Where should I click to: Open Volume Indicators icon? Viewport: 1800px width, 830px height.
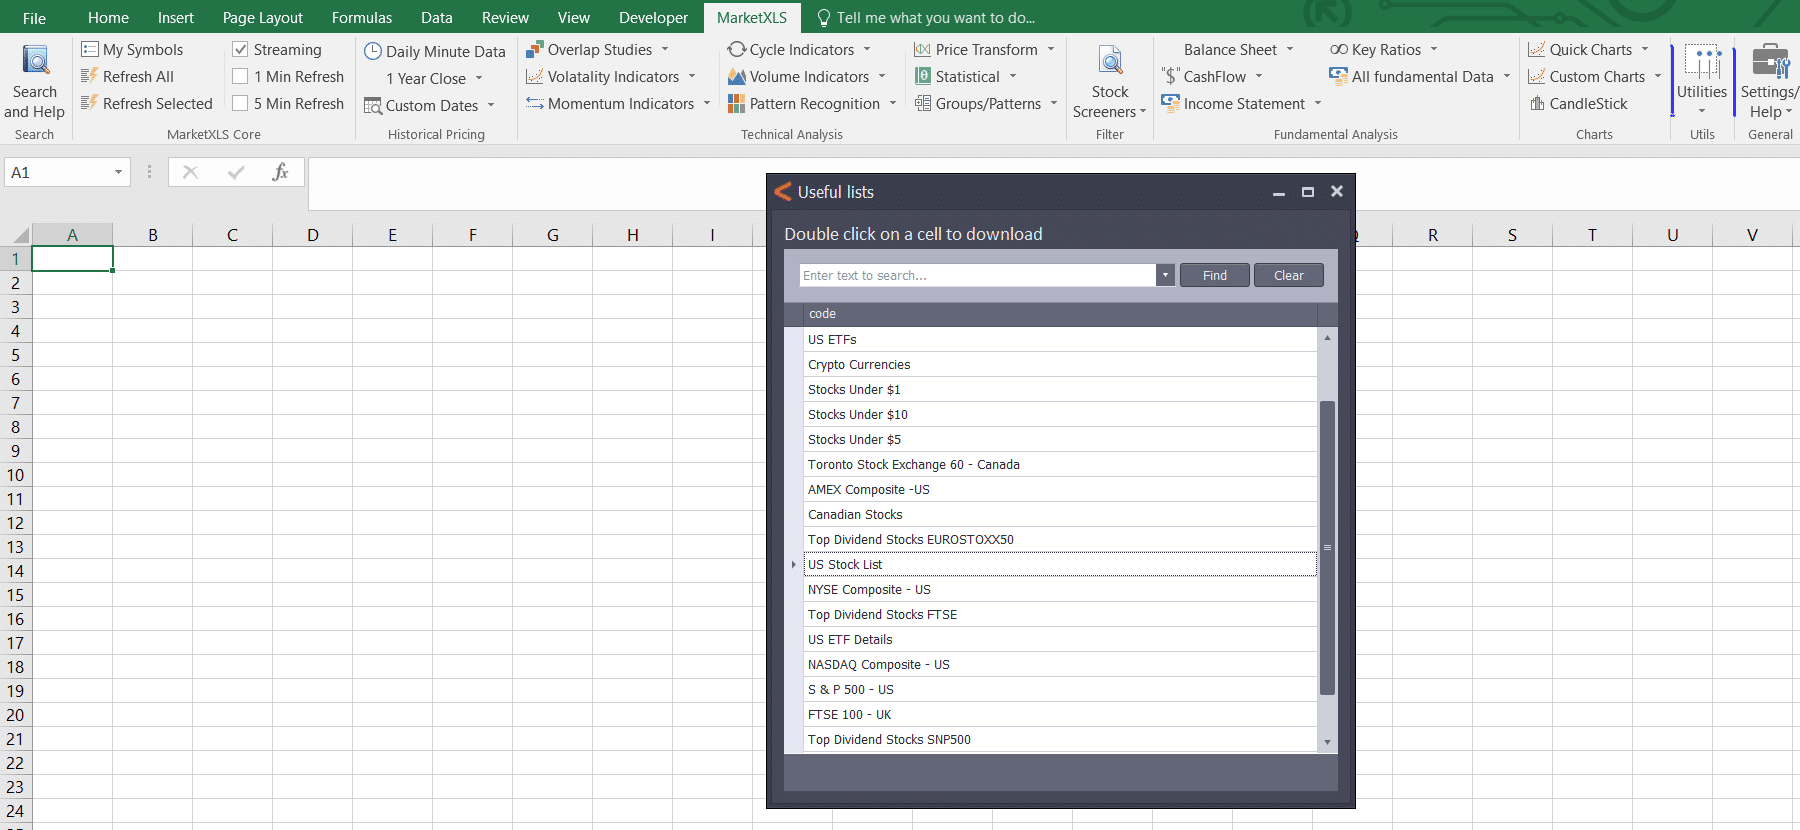[x=737, y=76]
